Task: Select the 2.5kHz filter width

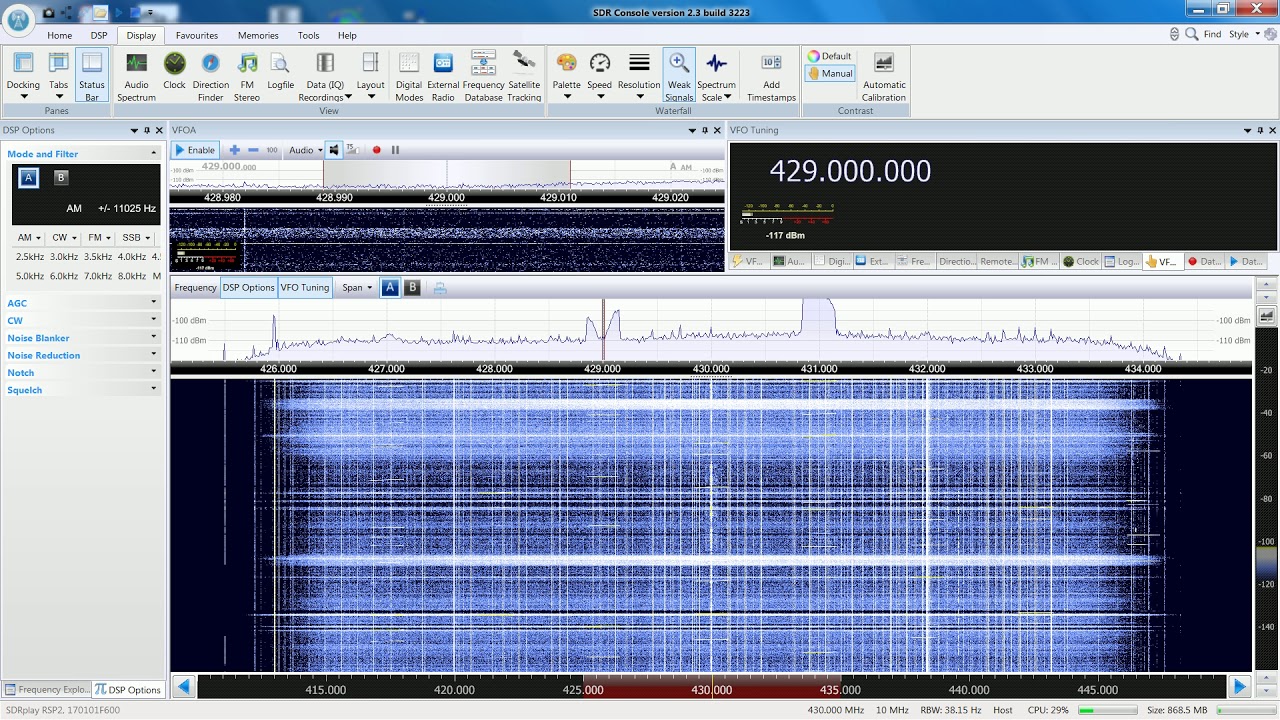Action: point(29,257)
